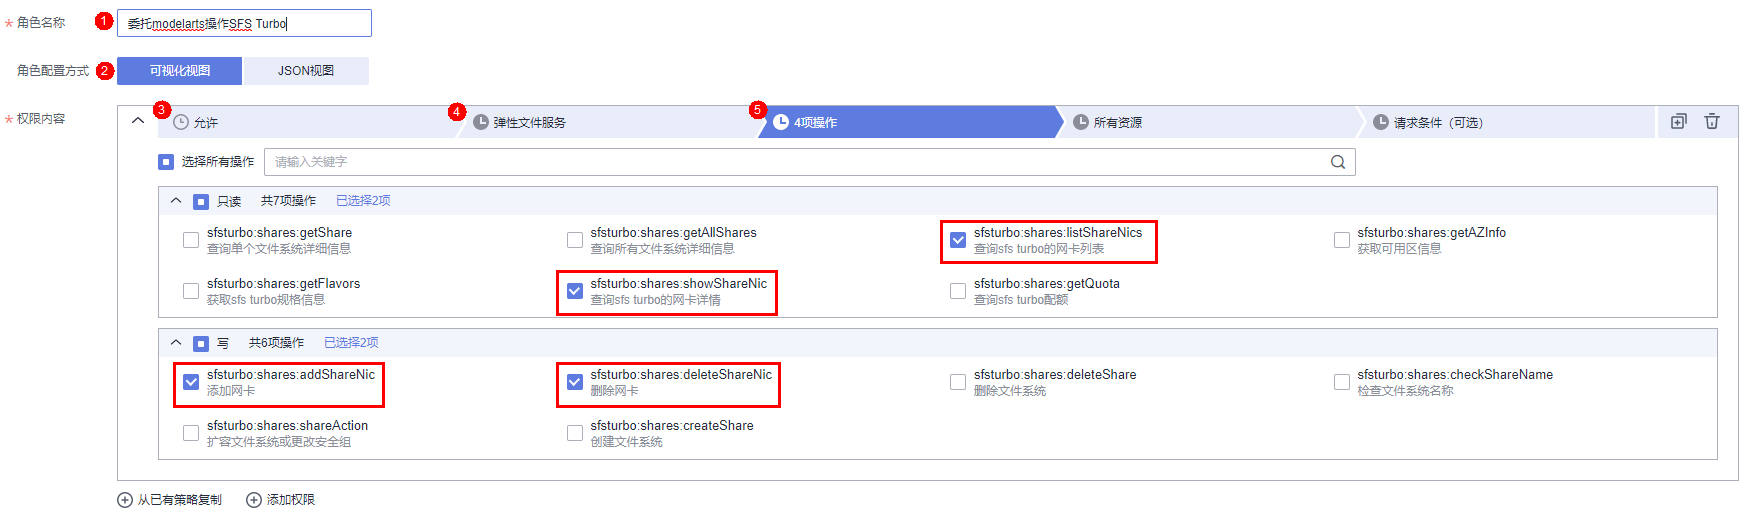Uncheck sfsturbo:shares:addShareNic
The height and width of the screenshot is (512, 1752).
click(x=191, y=382)
